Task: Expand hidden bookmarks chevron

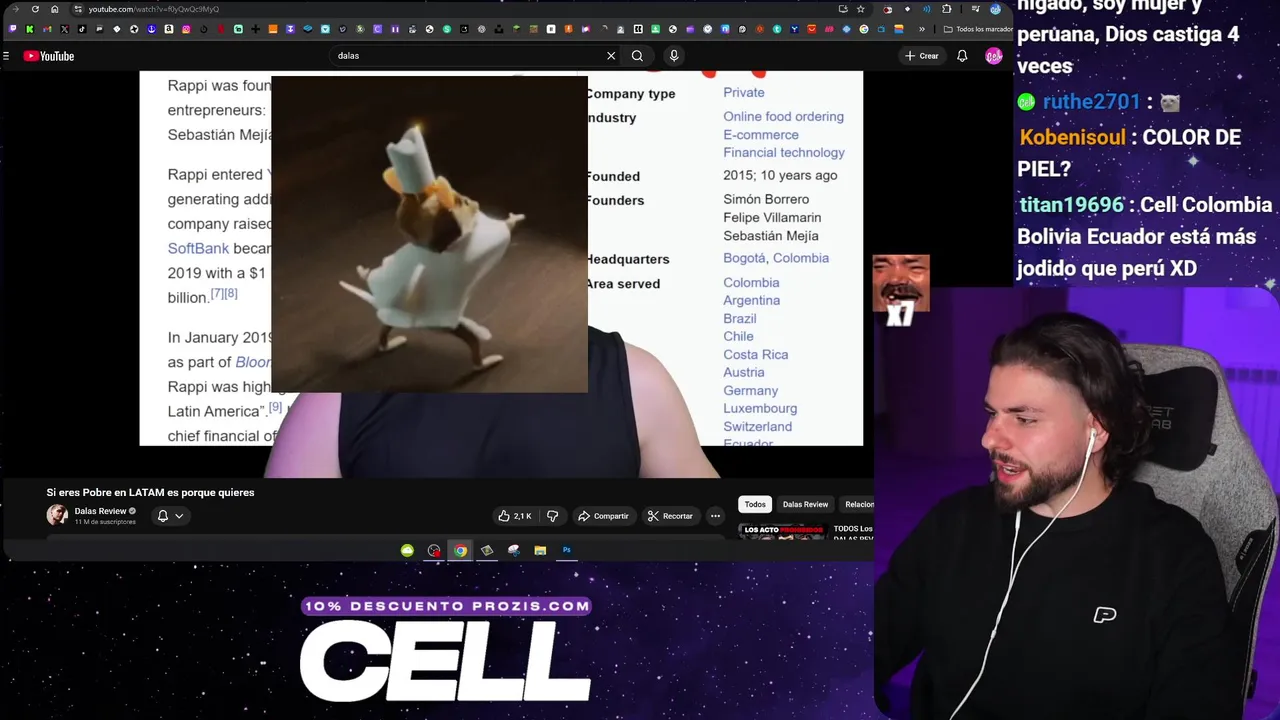Action: pyautogui.click(x=922, y=29)
